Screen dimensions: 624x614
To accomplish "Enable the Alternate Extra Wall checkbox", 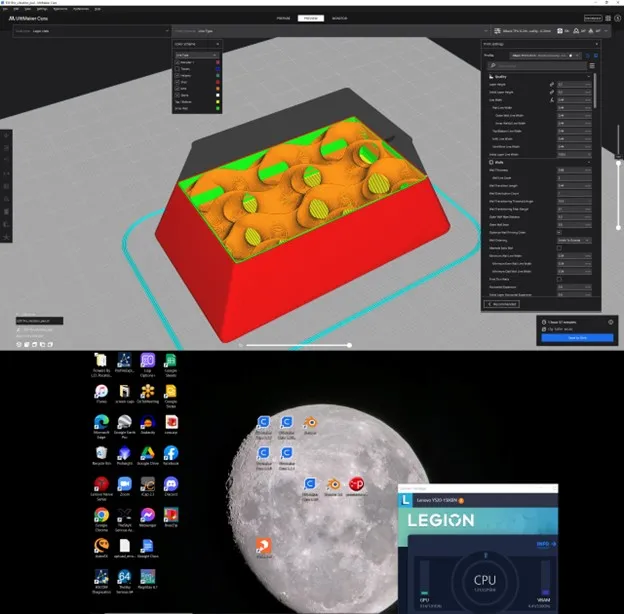I will 559,248.
